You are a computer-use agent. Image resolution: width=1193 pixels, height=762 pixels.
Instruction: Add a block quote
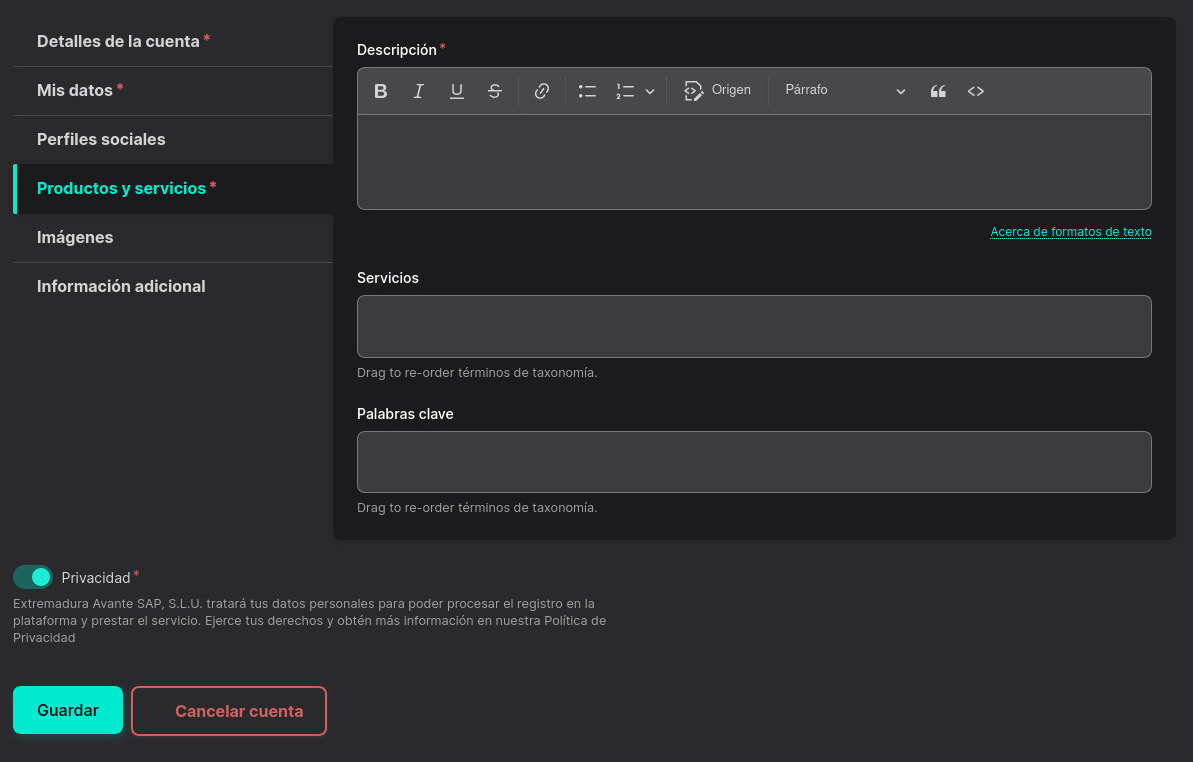[x=938, y=91]
